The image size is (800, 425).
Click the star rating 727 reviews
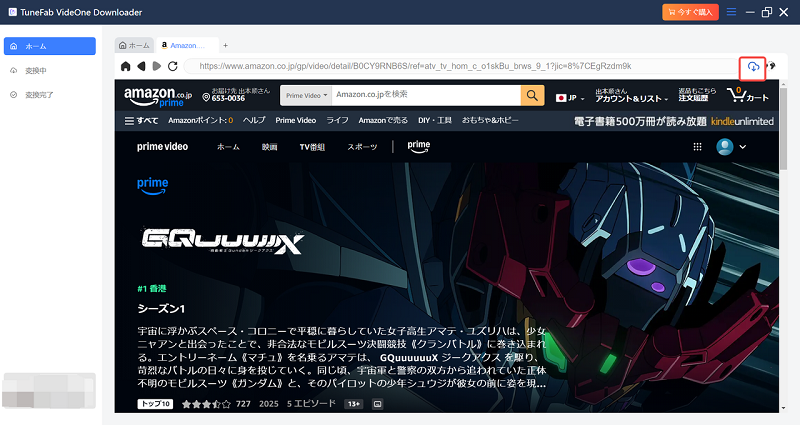(216, 404)
